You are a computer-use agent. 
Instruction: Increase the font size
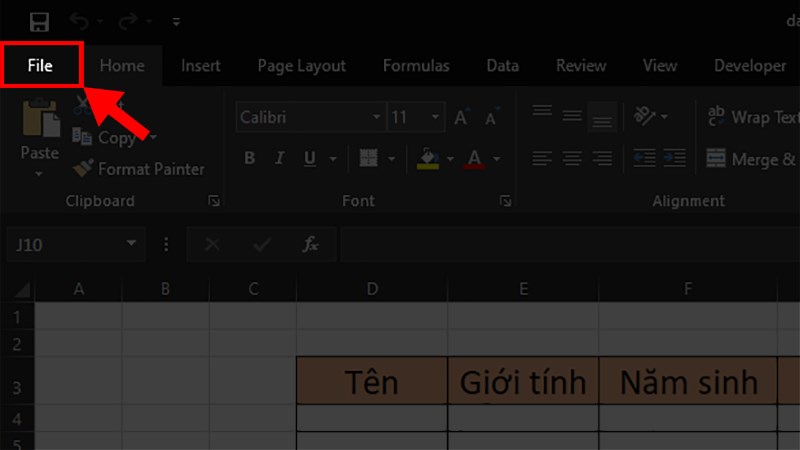click(x=462, y=117)
